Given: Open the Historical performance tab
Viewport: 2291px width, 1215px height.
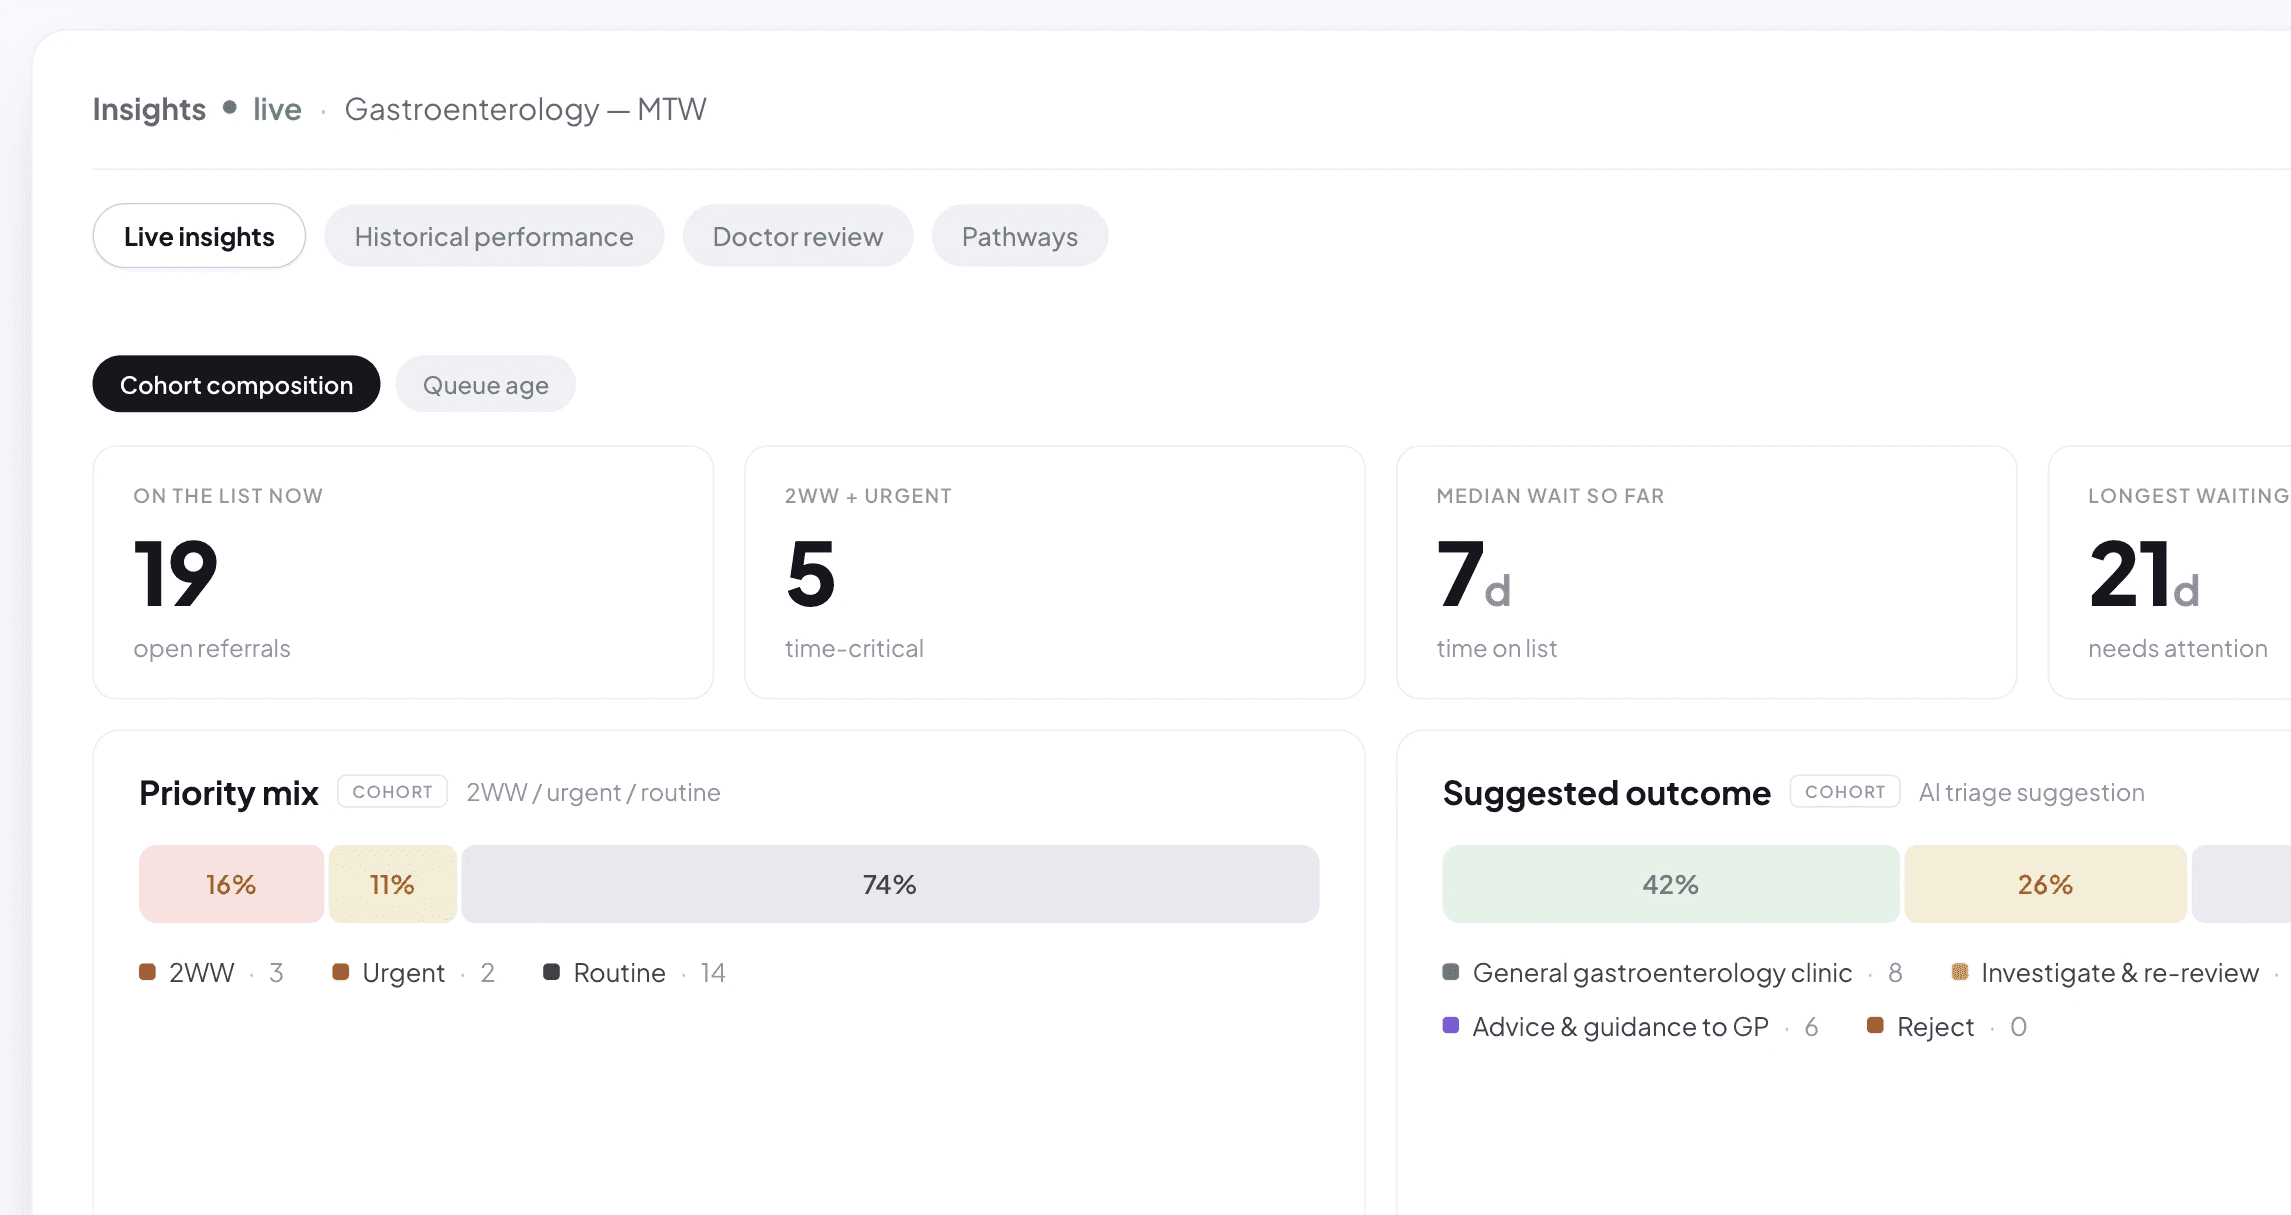Looking at the screenshot, I should (x=494, y=236).
